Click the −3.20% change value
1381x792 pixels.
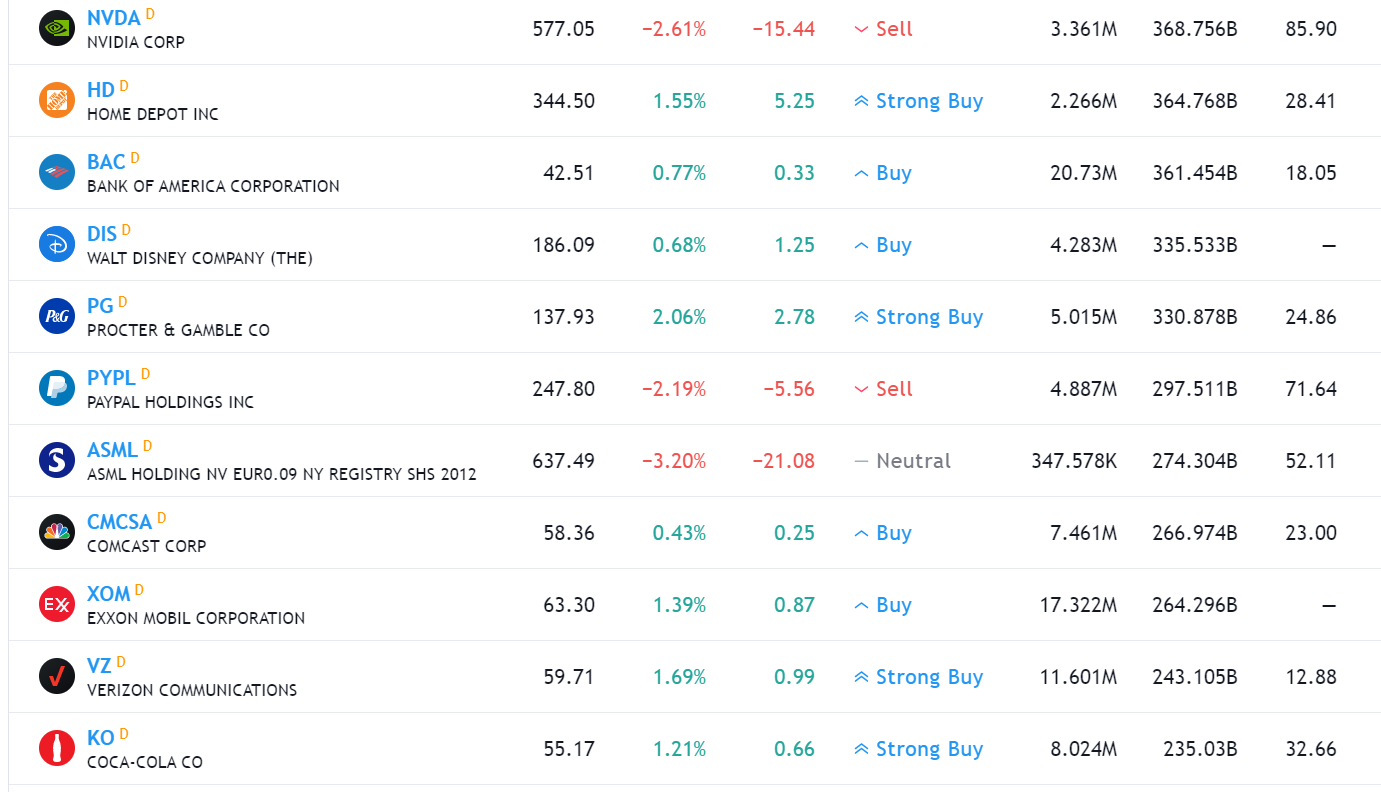click(x=674, y=461)
